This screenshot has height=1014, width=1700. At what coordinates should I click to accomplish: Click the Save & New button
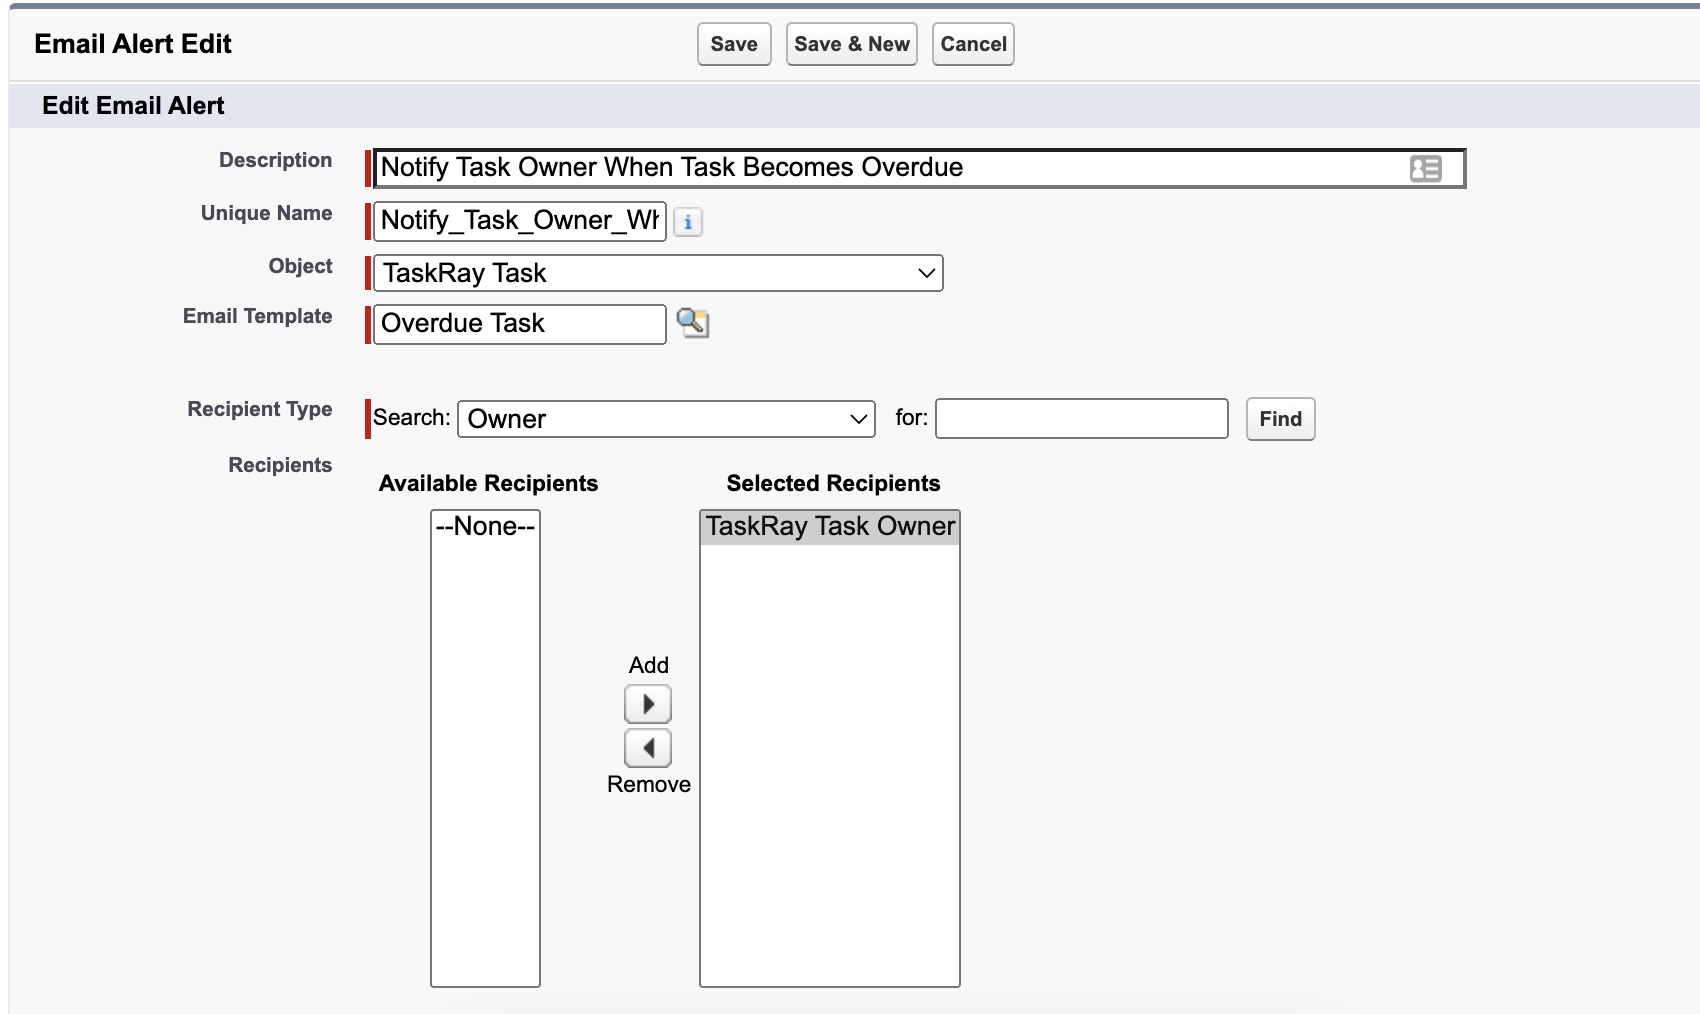(852, 44)
